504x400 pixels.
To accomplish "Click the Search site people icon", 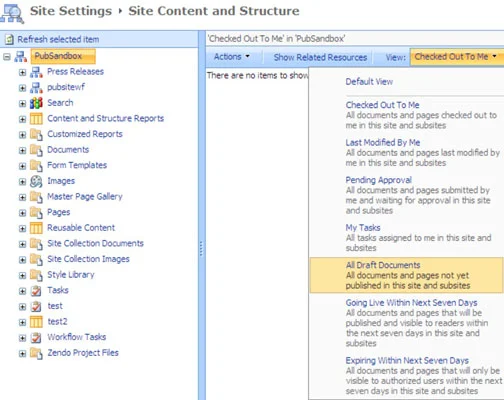I will [36, 103].
